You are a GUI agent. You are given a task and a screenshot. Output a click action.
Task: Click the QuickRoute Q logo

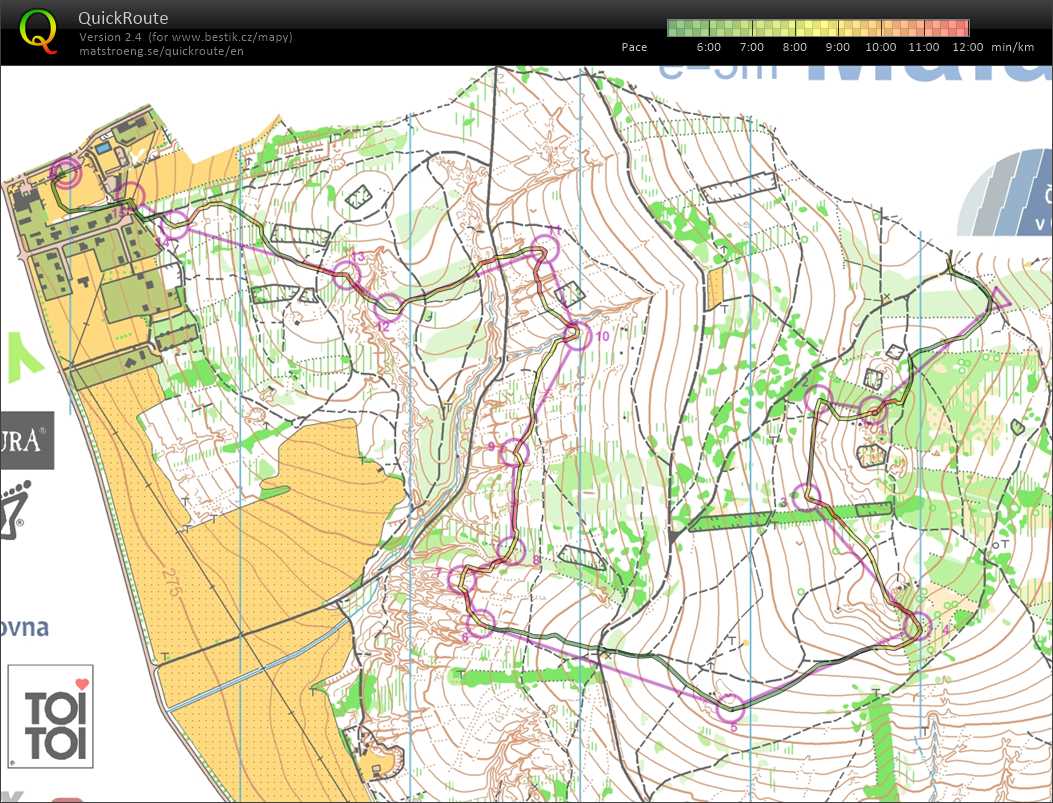coord(38,30)
